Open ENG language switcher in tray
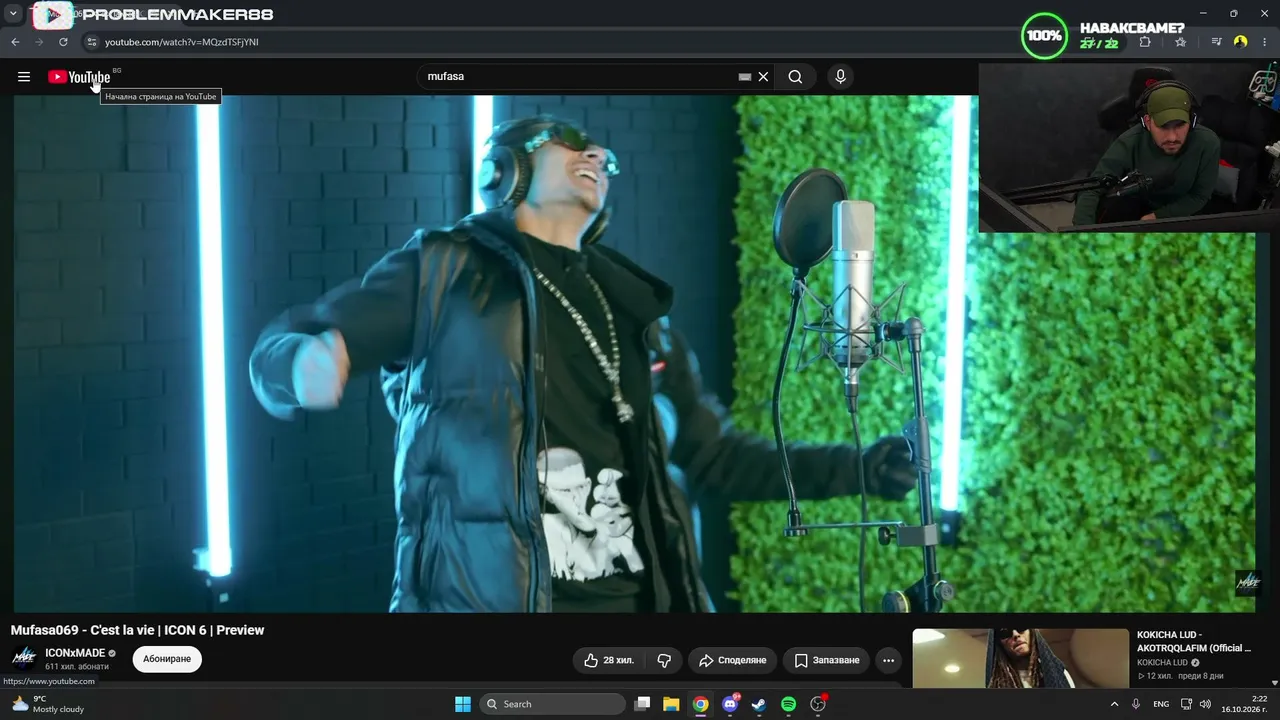 click(1161, 704)
